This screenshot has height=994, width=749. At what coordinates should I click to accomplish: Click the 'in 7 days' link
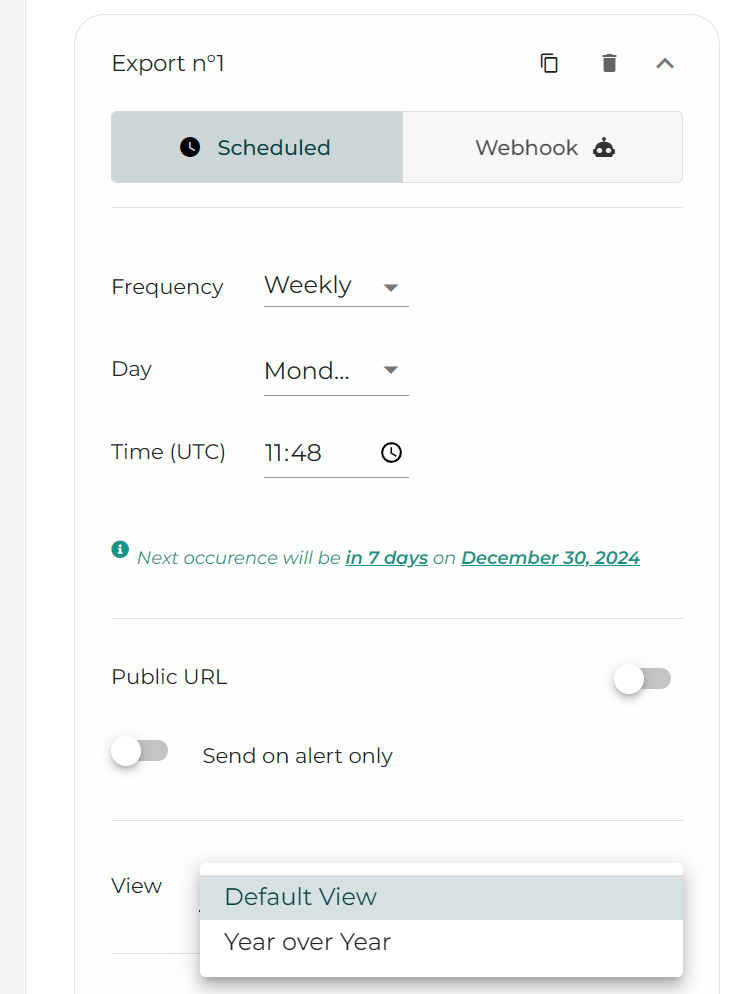[387, 558]
